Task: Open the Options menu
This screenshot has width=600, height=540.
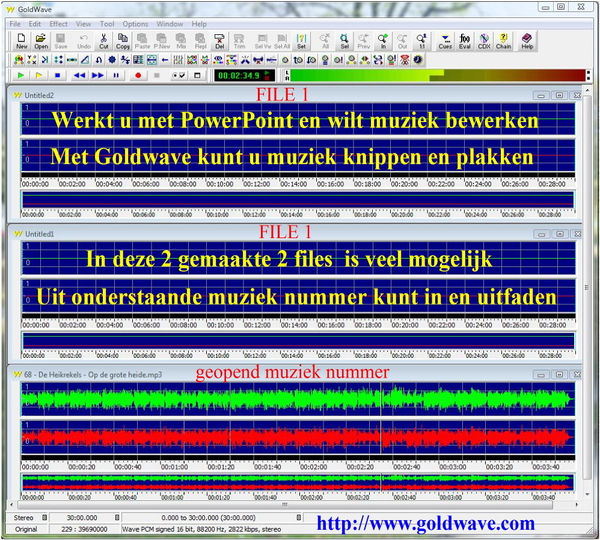Action: pos(135,24)
